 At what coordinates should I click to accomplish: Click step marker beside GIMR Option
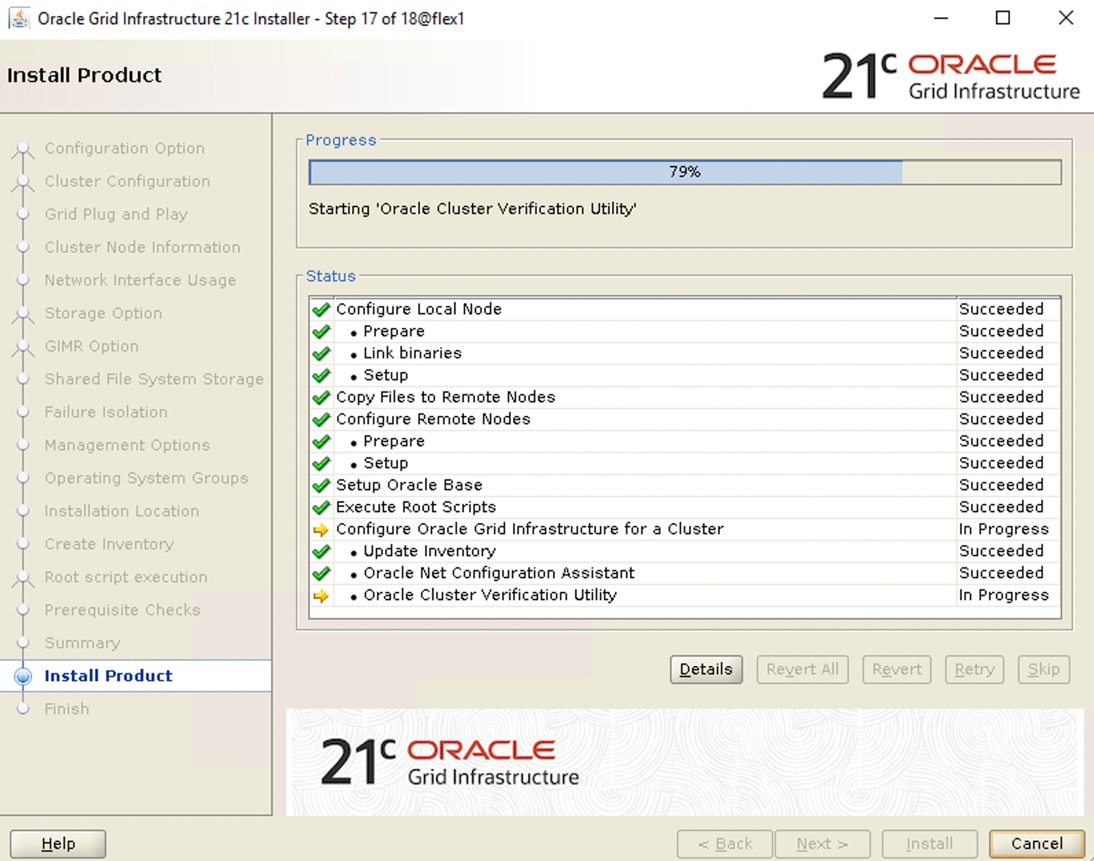23,347
